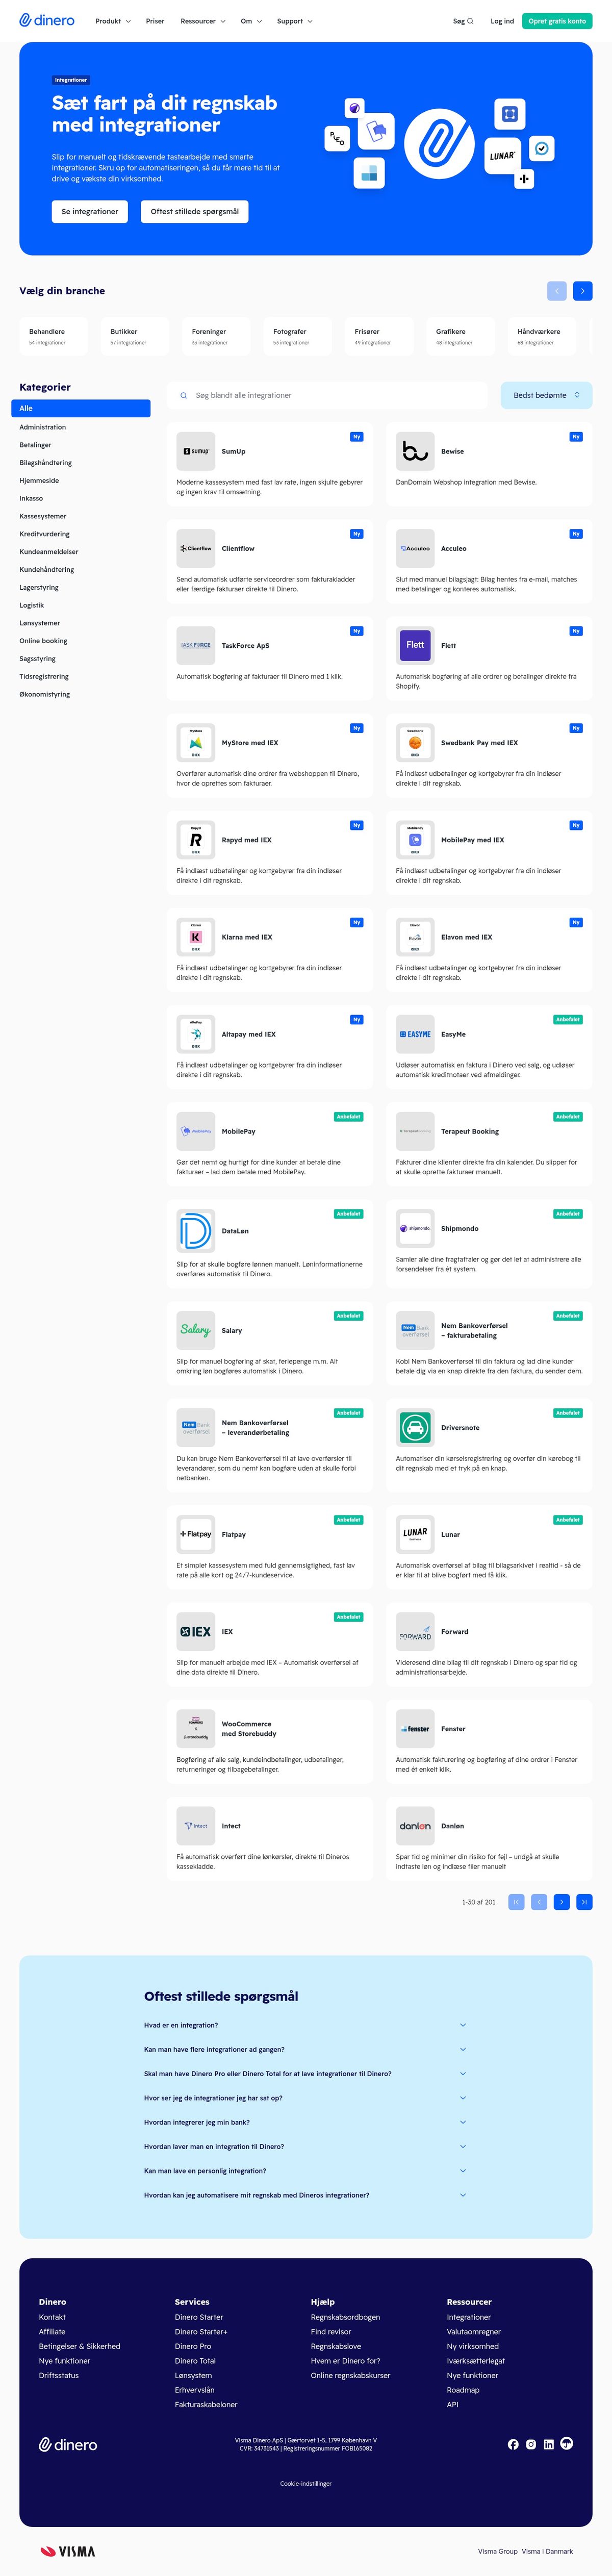This screenshot has height=2576, width=612.
Task: Go to next page of integrations
Action: [x=562, y=1902]
